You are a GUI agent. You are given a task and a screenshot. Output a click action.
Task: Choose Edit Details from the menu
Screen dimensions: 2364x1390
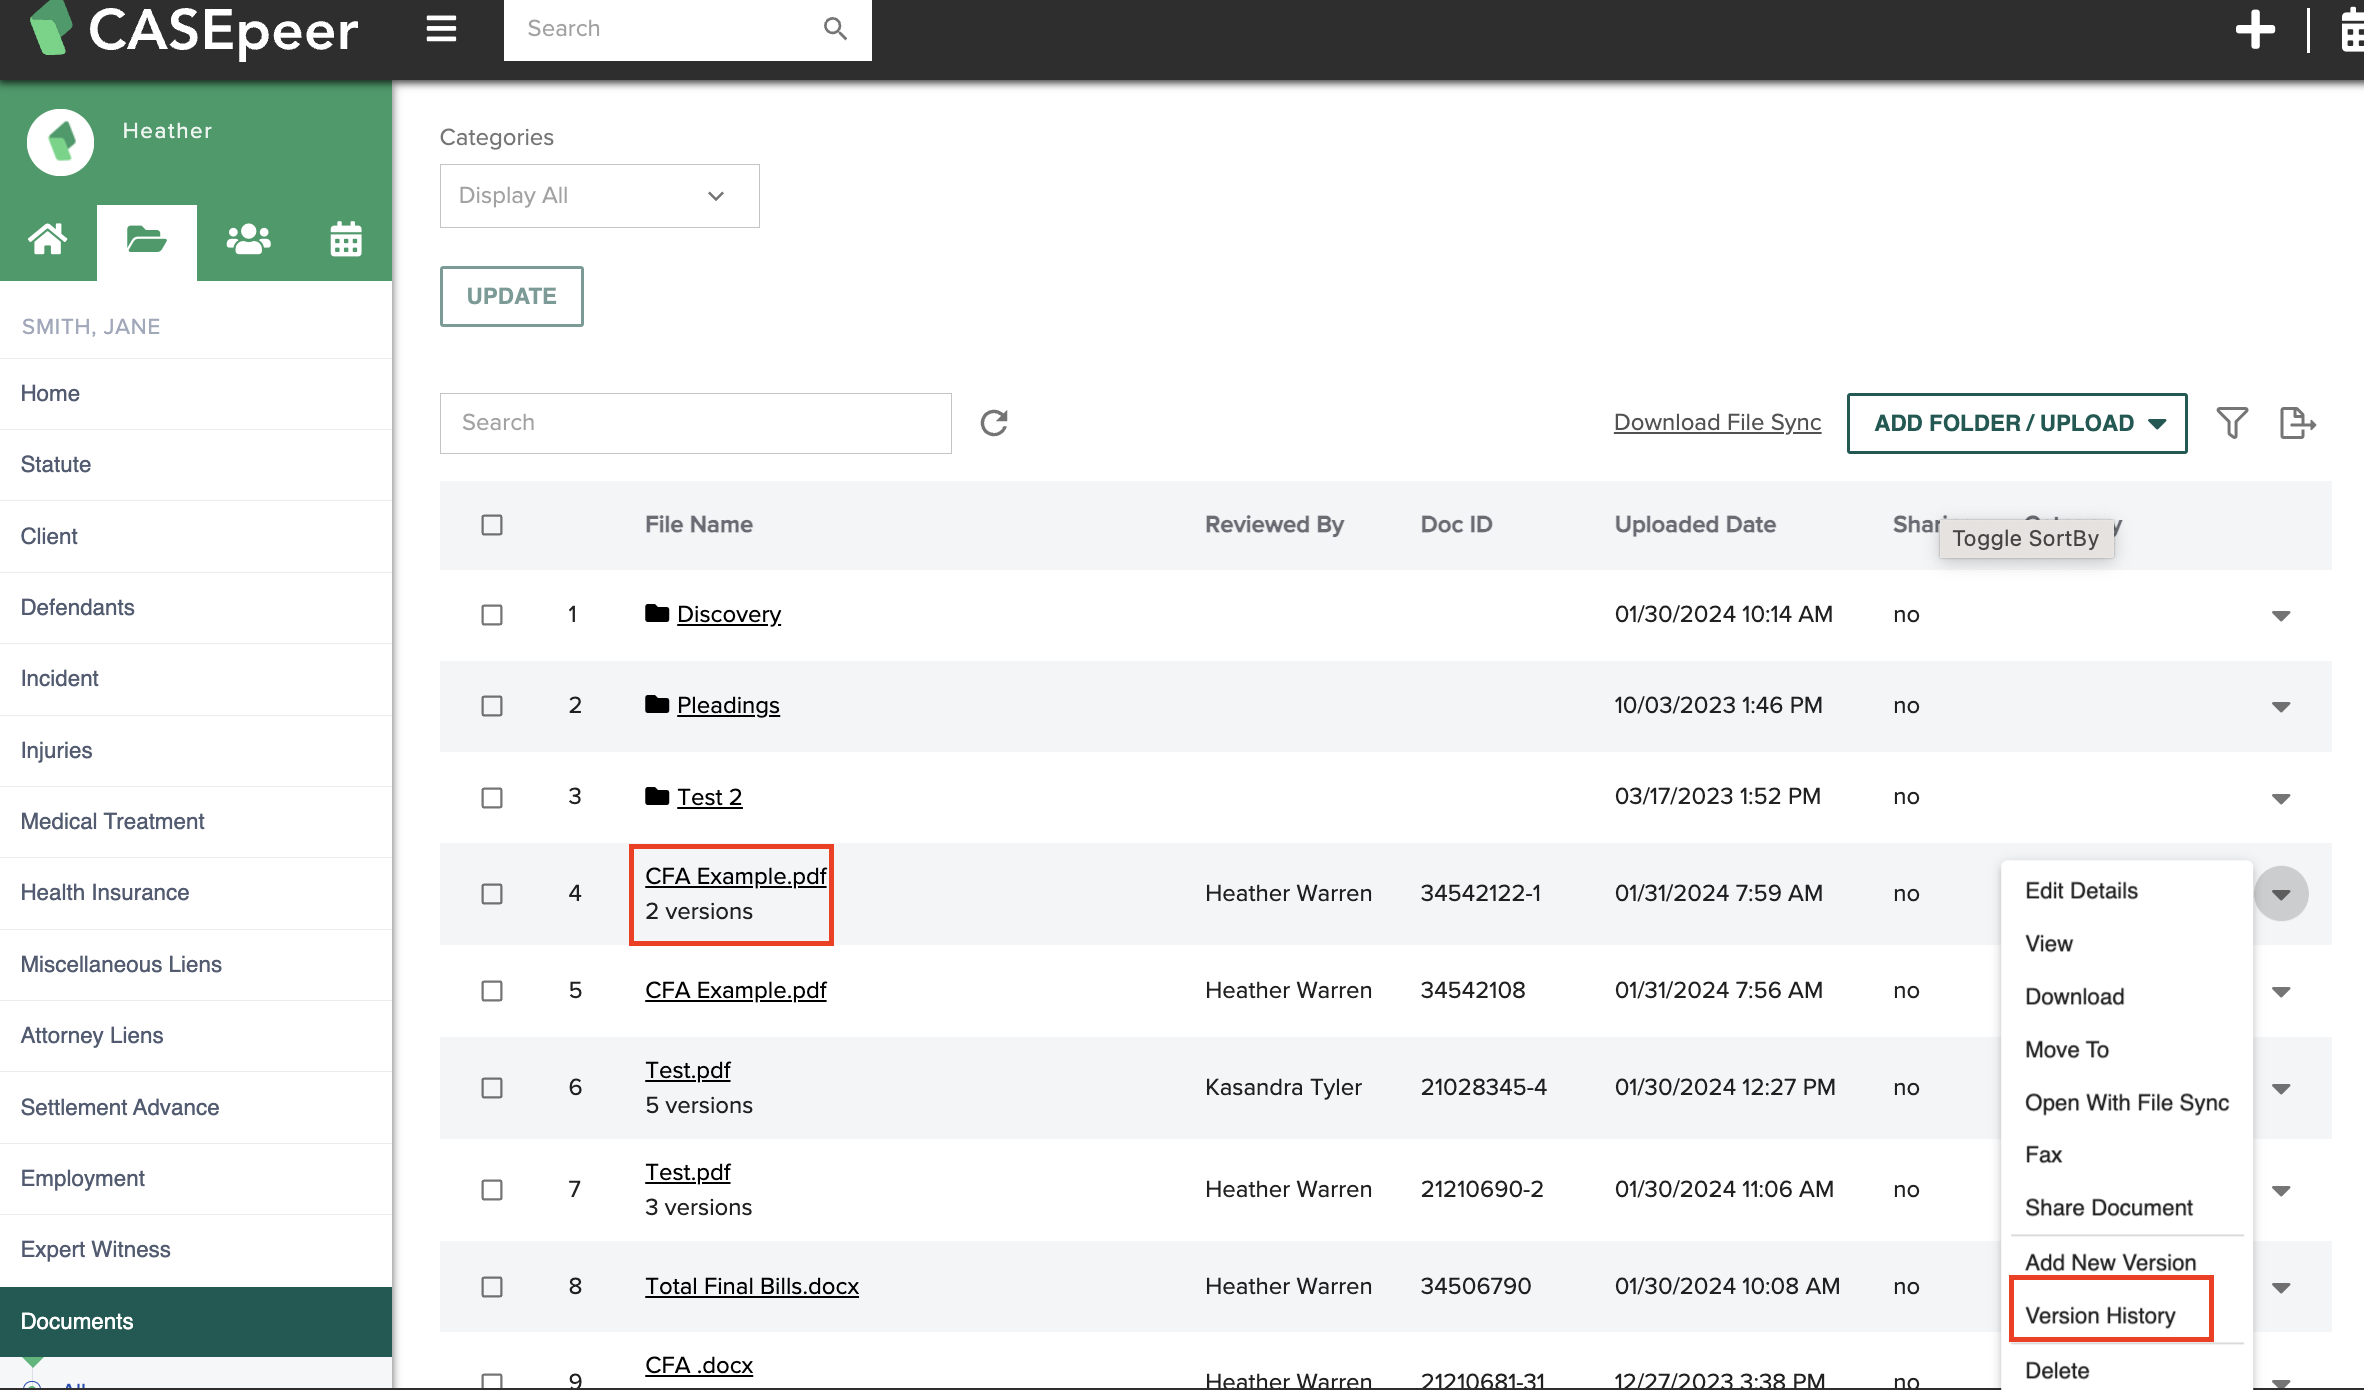point(2081,891)
